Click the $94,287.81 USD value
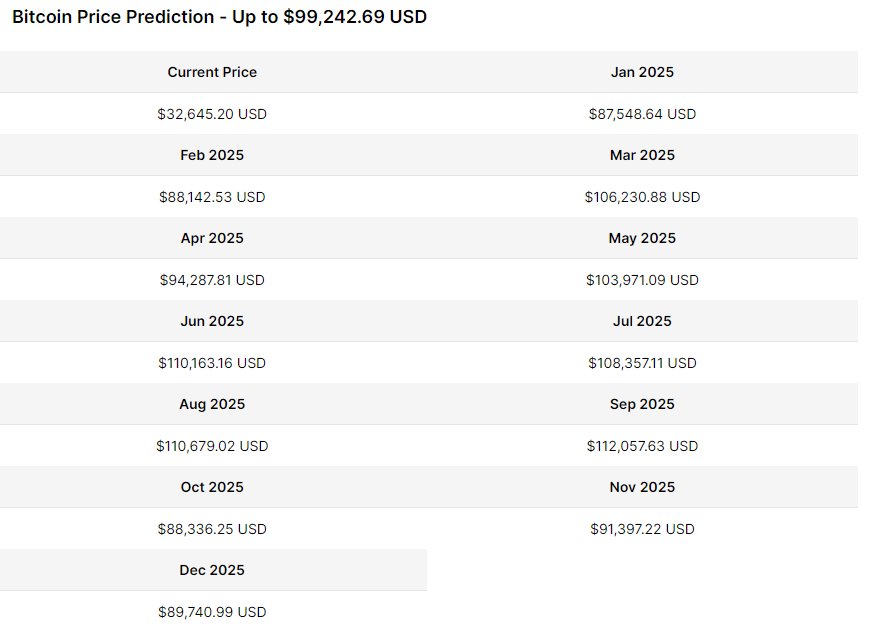 (212, 280)
